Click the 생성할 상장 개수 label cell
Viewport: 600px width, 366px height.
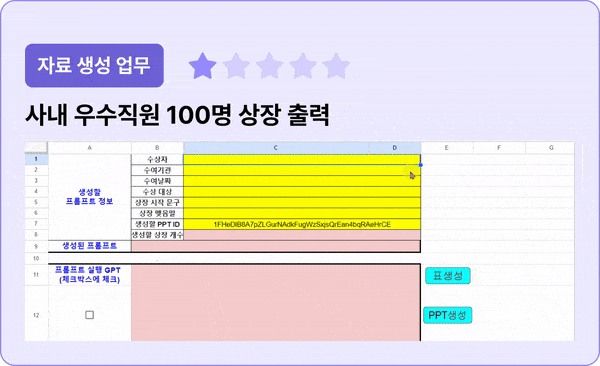(x=157, y=235)
